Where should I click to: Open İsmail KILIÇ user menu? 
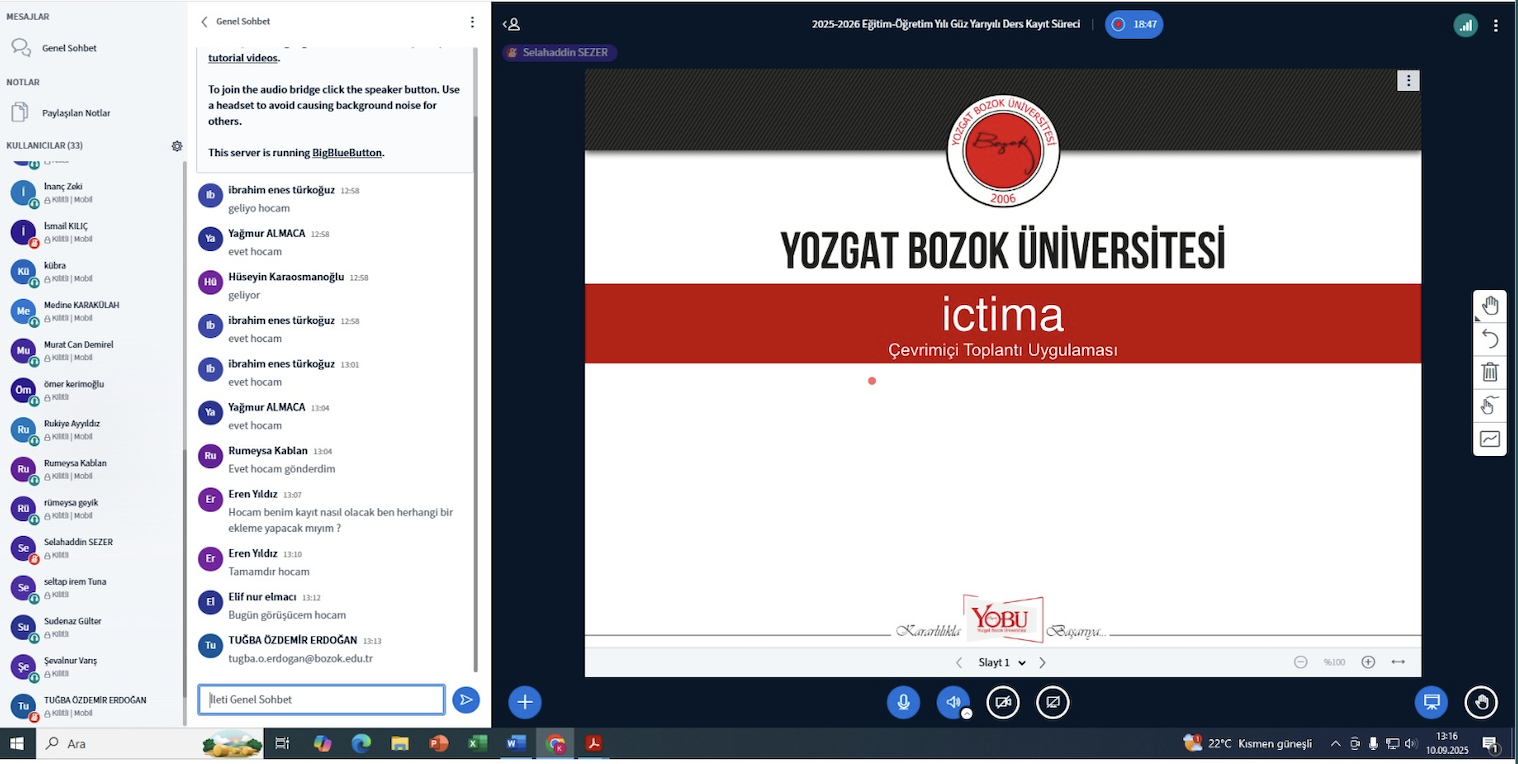92,232
